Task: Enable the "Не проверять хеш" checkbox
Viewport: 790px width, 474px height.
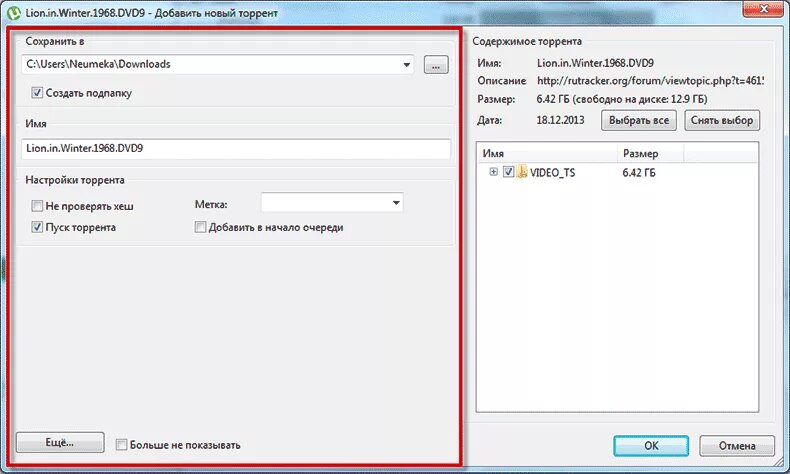Action: (x=37, y=206)
